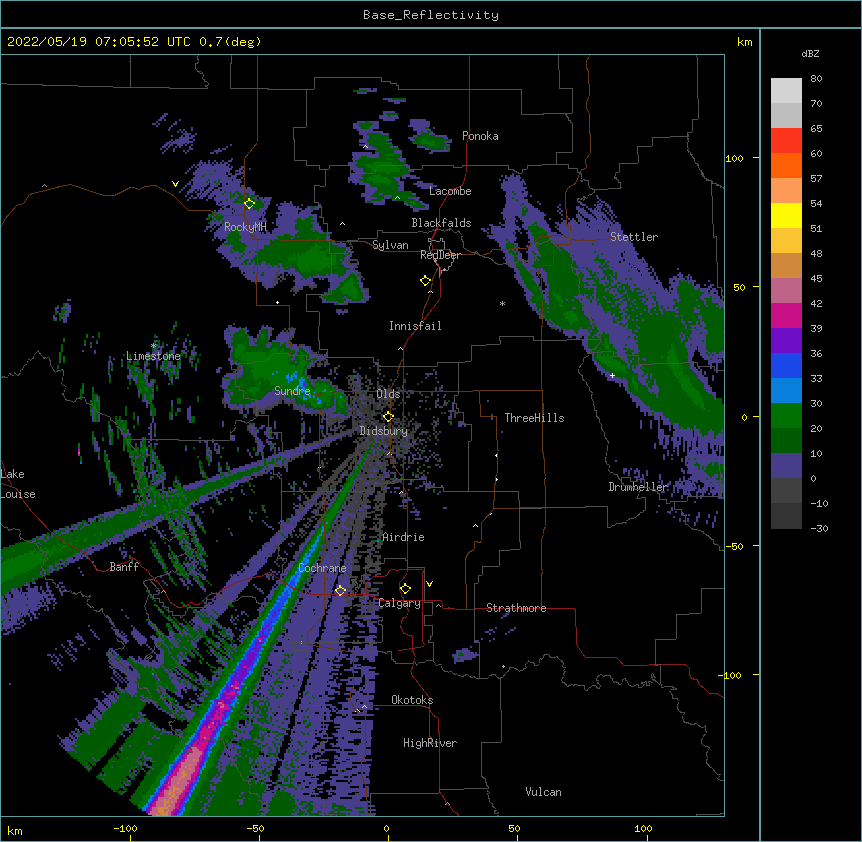This screenshot has height=842, width=862.
Task: Click the Drumheller city label
Action: point(638,487)
